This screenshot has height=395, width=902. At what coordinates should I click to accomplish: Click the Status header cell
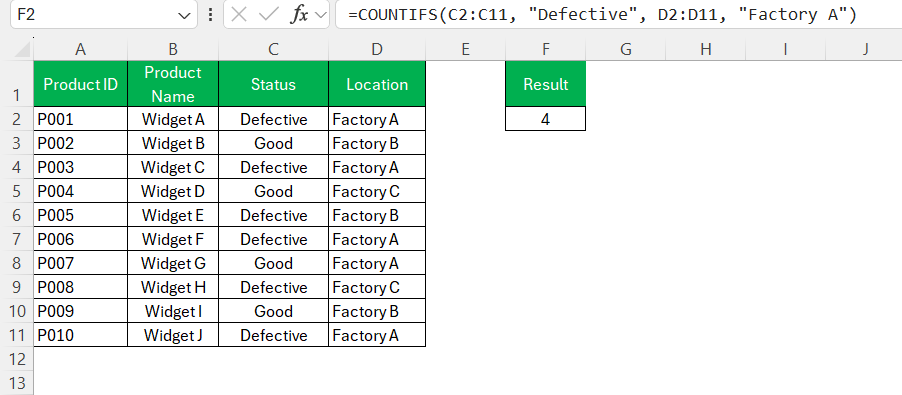click(x=273, y=84)
